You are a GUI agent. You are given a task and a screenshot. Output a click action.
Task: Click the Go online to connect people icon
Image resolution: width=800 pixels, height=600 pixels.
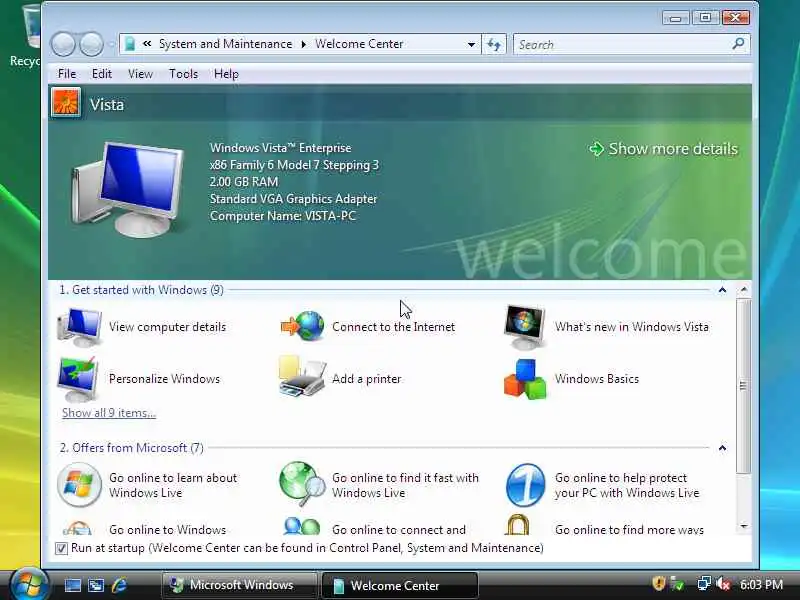302,526
